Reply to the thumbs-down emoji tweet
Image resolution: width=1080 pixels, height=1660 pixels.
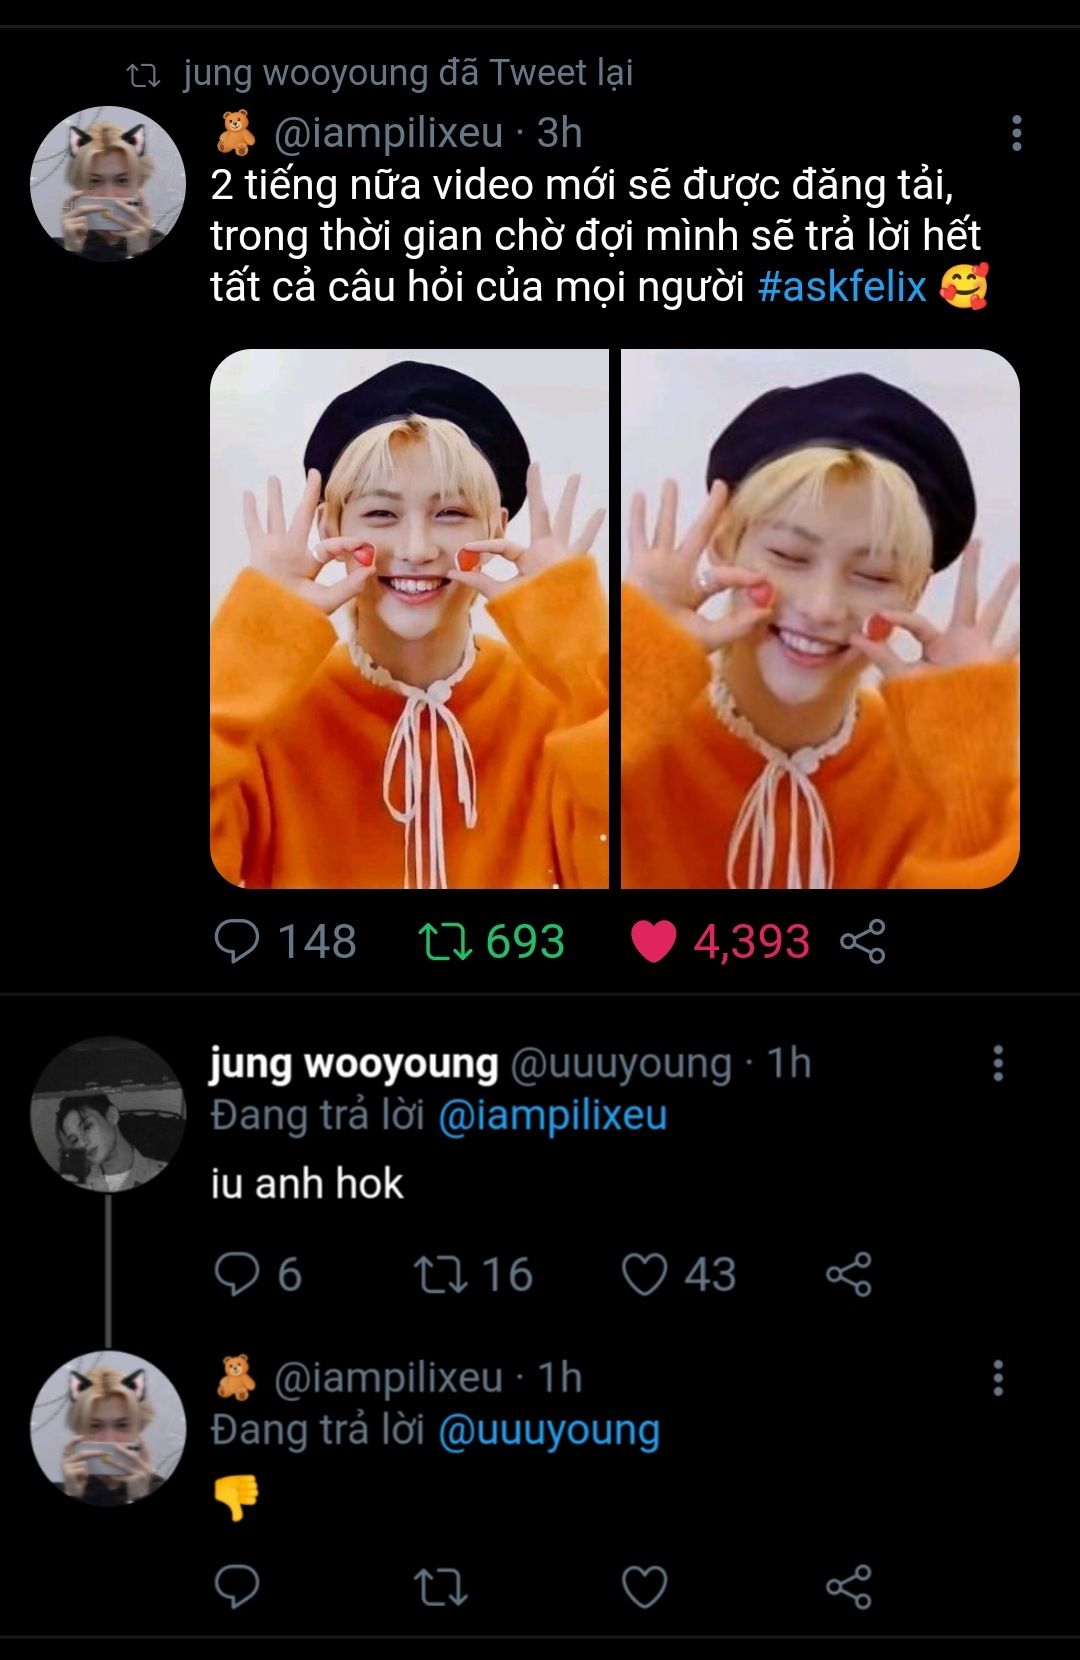(x=237, y=1586)
